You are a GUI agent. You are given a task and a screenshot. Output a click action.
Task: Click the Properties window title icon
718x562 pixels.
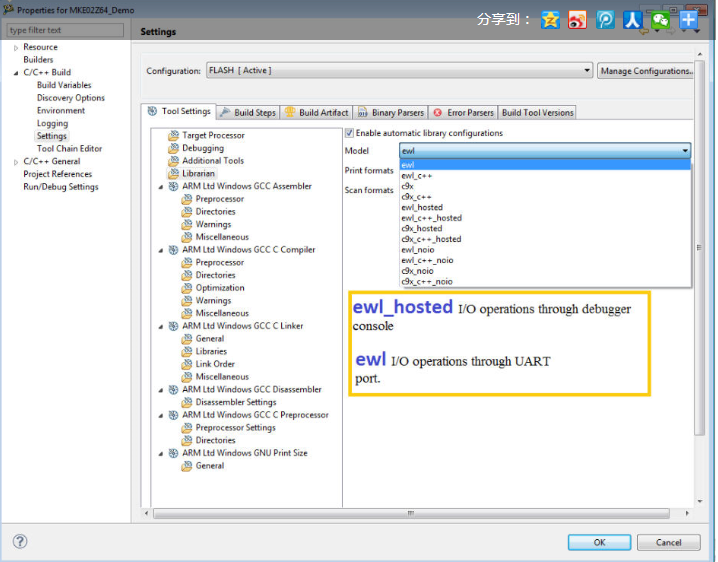tap(8, 9)
